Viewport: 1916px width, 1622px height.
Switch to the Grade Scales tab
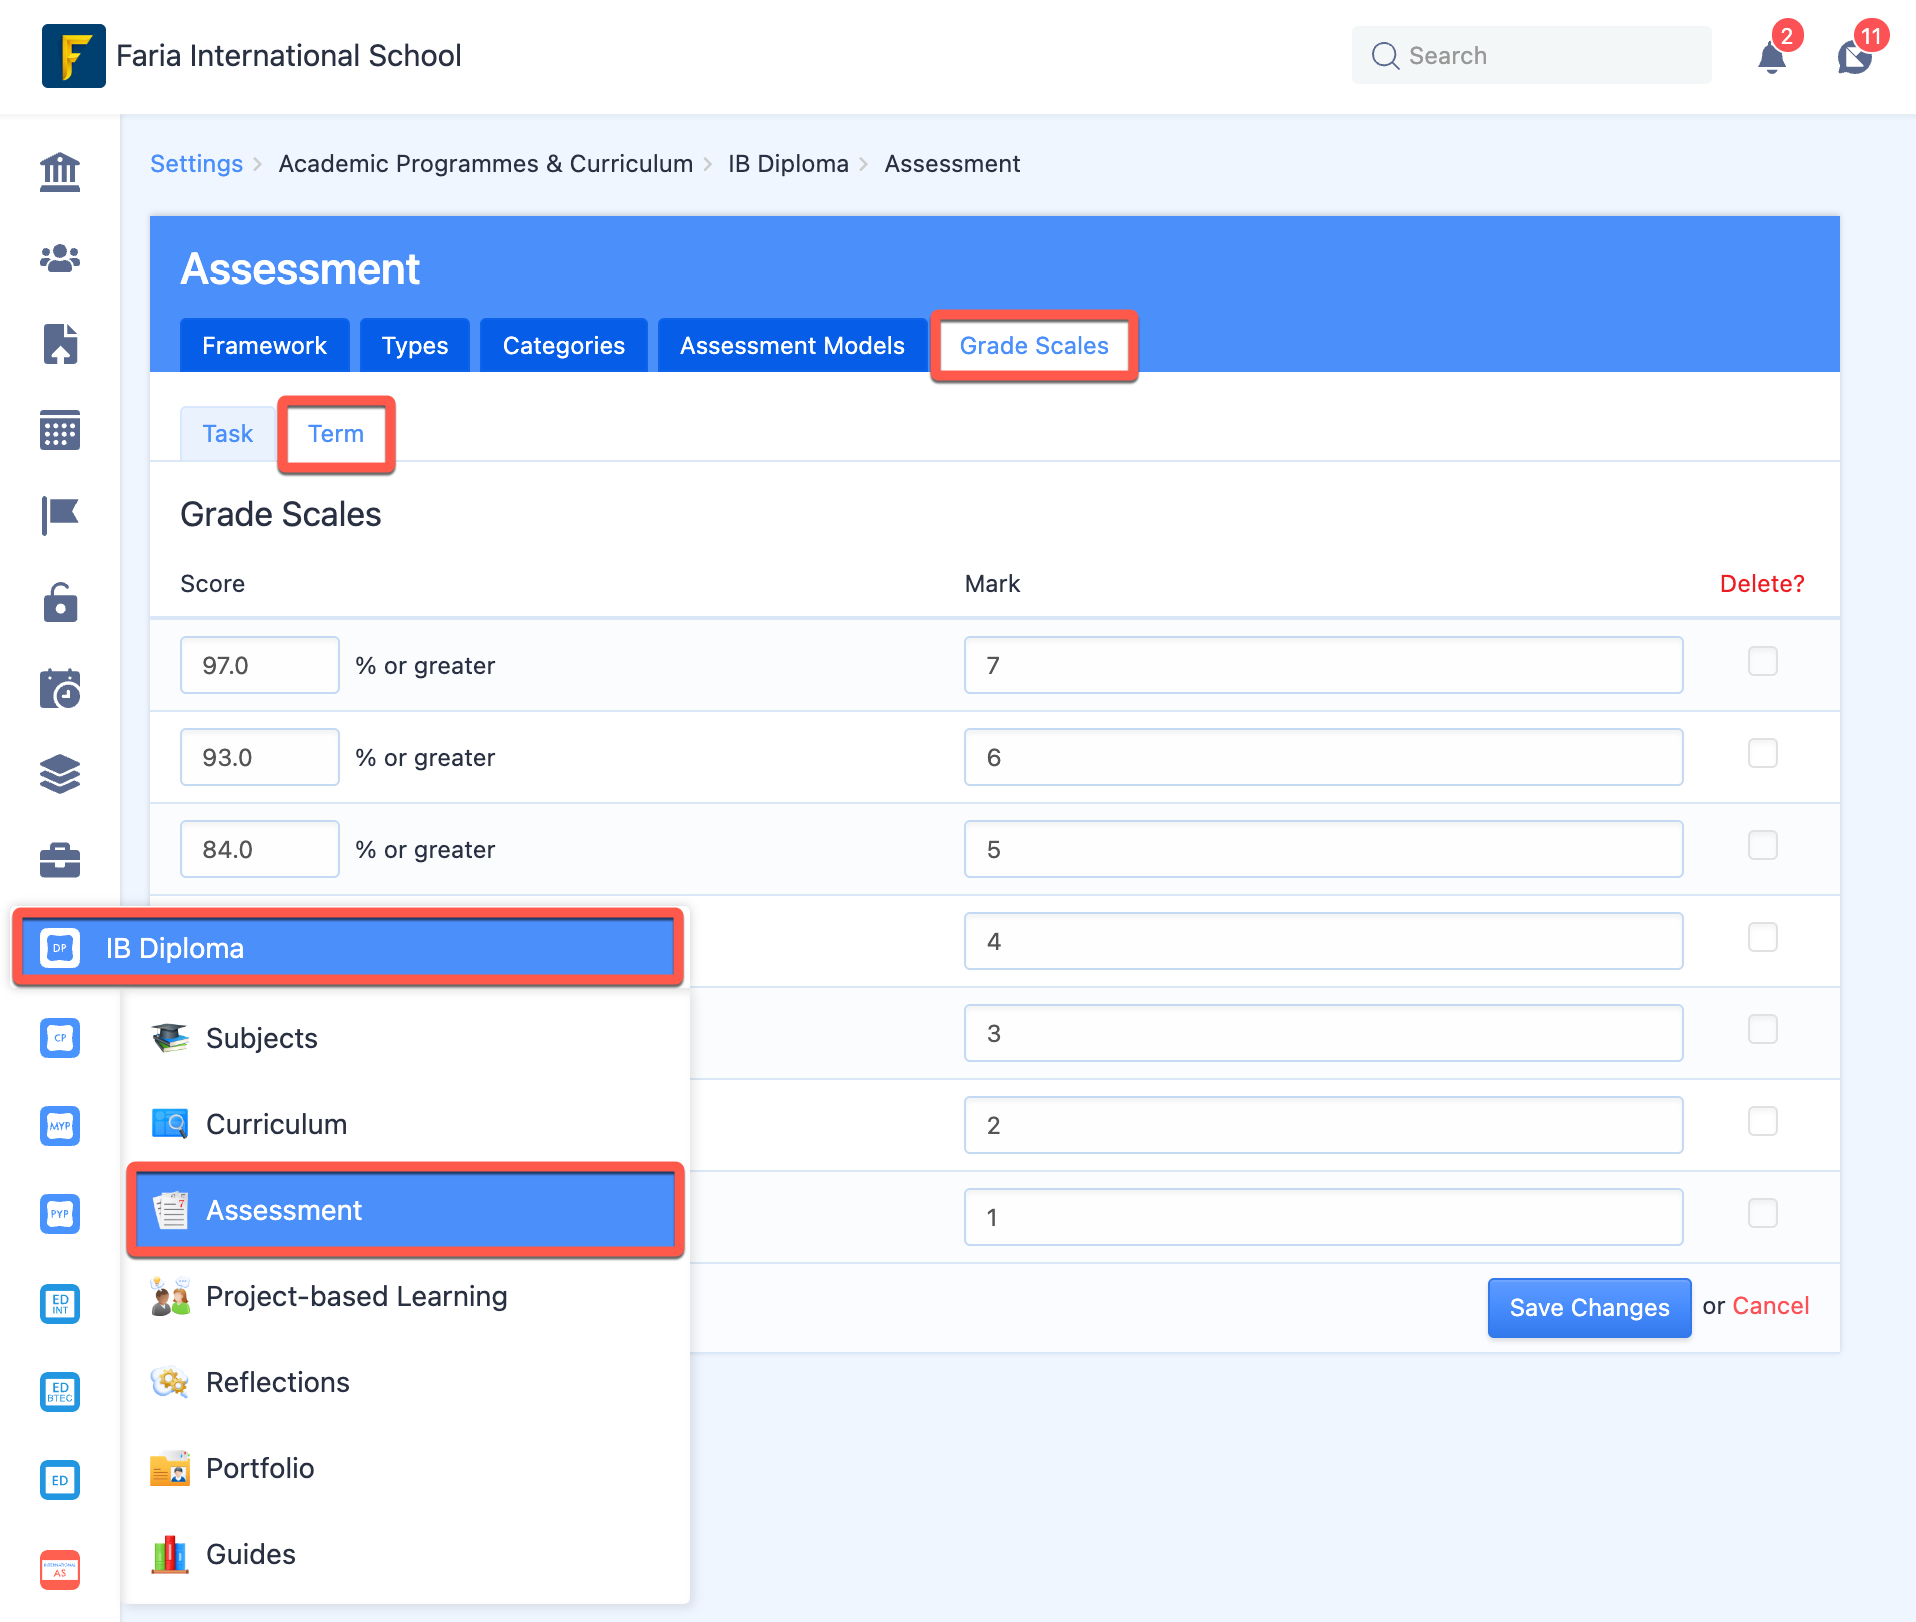1034,345
